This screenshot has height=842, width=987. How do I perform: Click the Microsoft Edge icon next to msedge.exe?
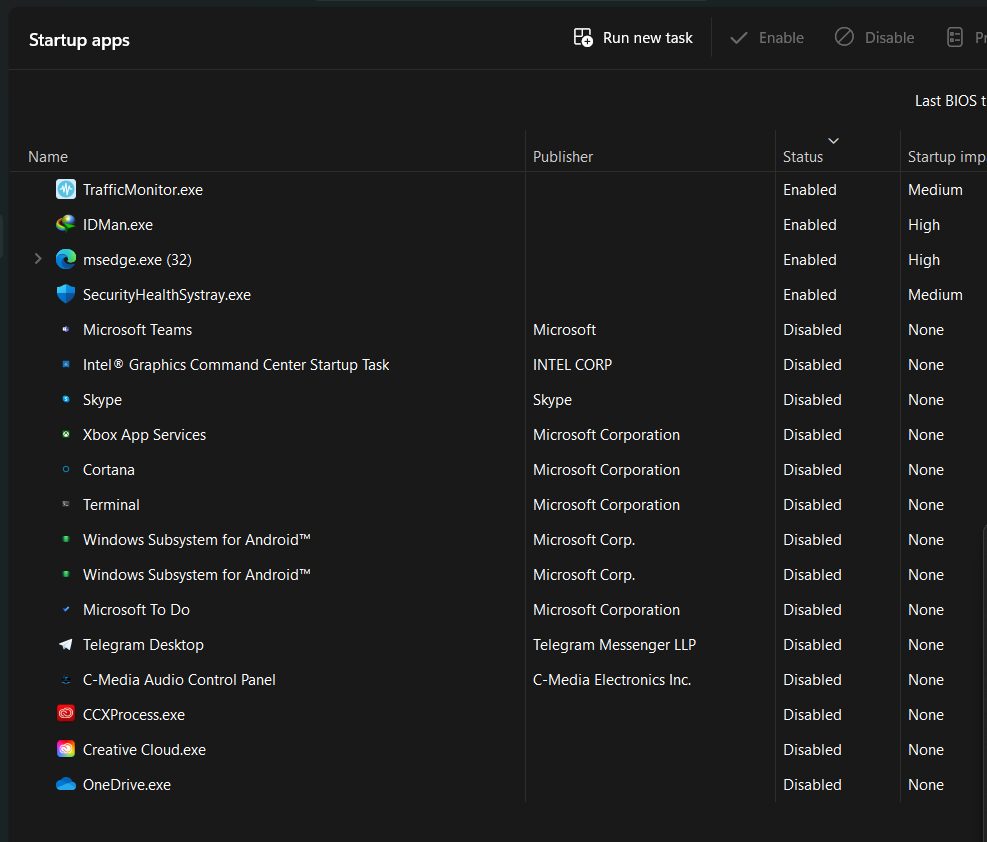pyautogui.click(x=65, y=259)
